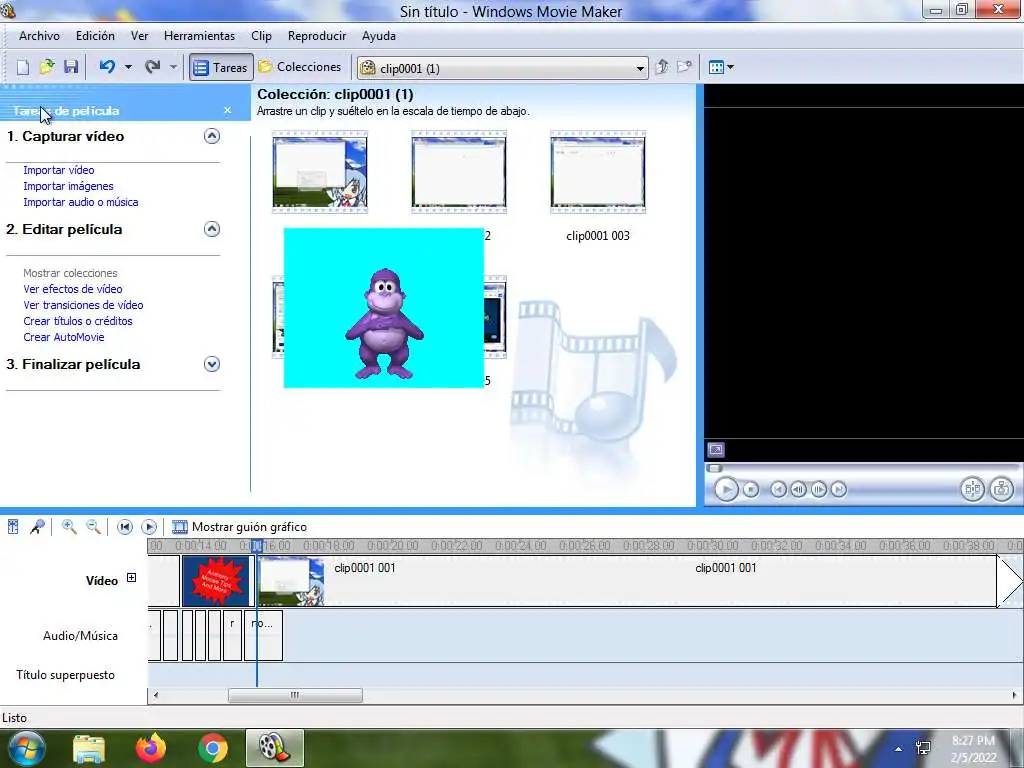Select the second clip thumbnail in the top row

click(x=458, y=172)
